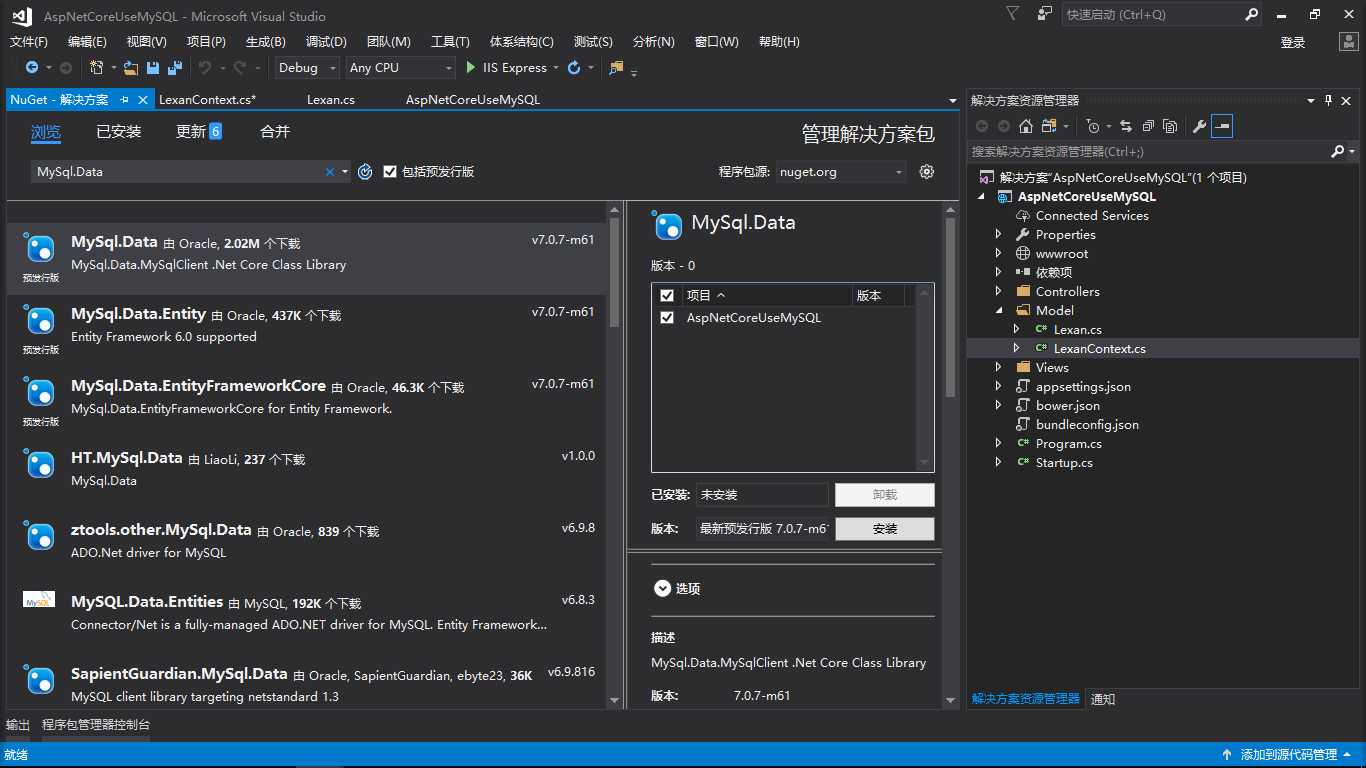Click the Sign in link 登录
The width and height of the screenshot is (1366, 768).
(x=1293, y=42)
